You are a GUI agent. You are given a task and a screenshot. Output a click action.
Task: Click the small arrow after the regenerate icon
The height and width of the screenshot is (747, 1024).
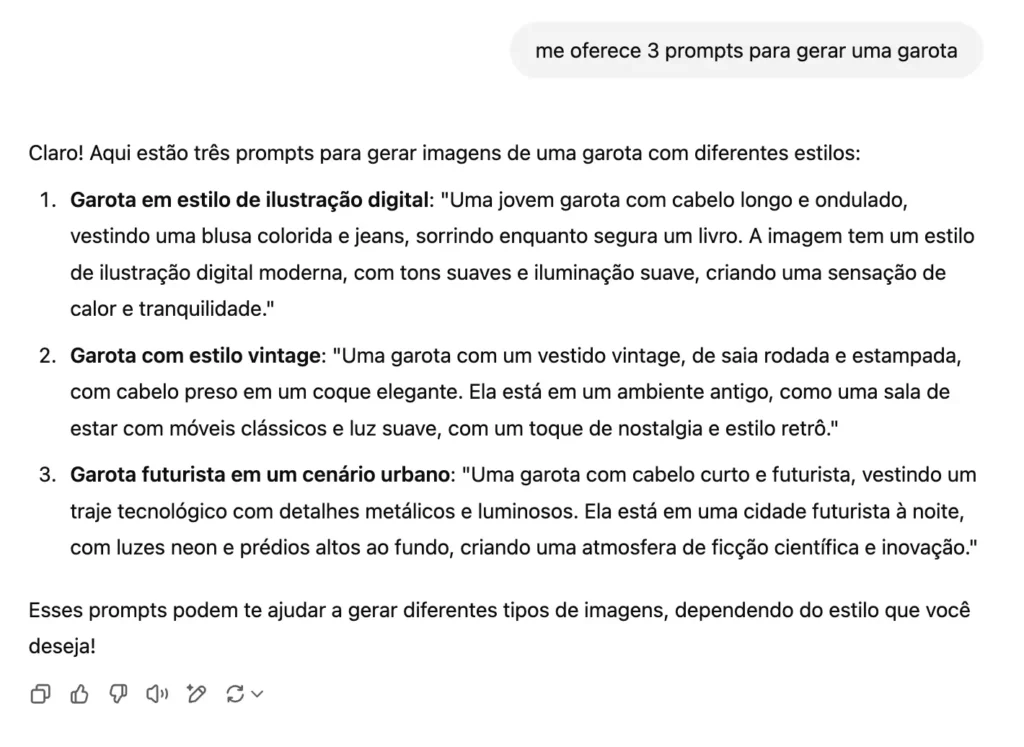point(257,693)
